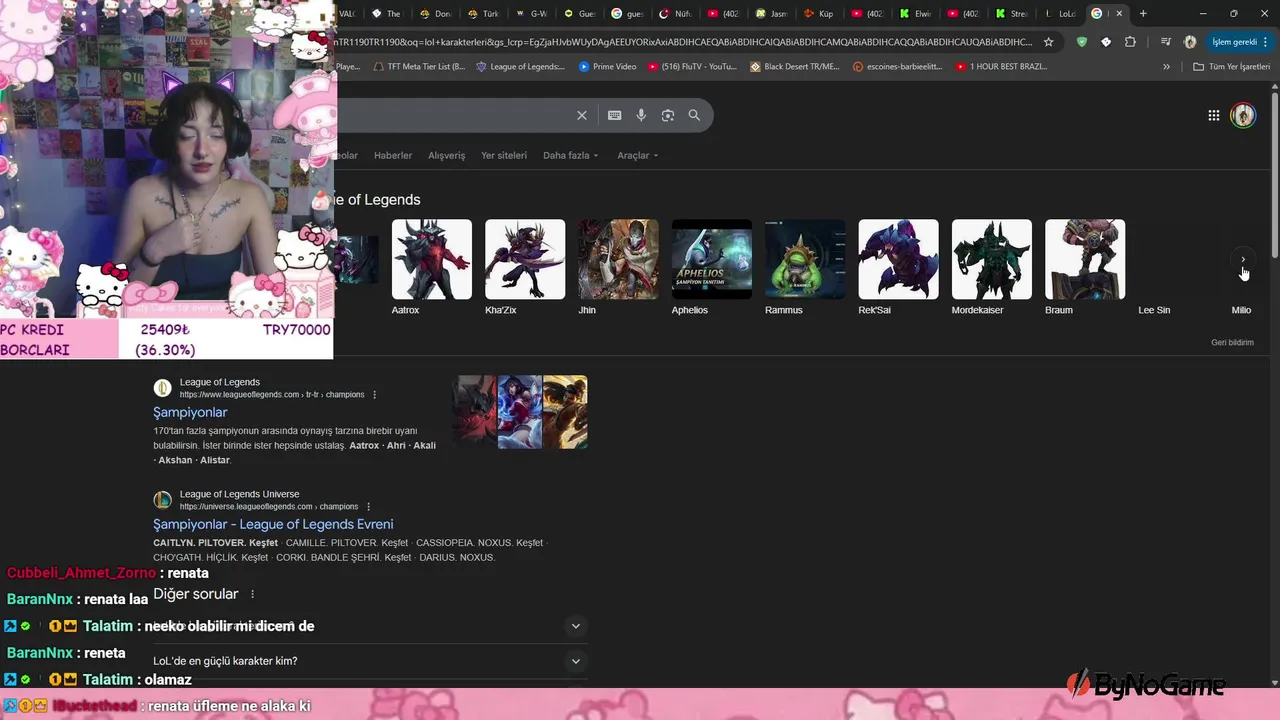Viewport: 1280px width, 720px height.
Task: Open the Google account avatar menu
Action: pyautogui.click(x=1243, y=115)
